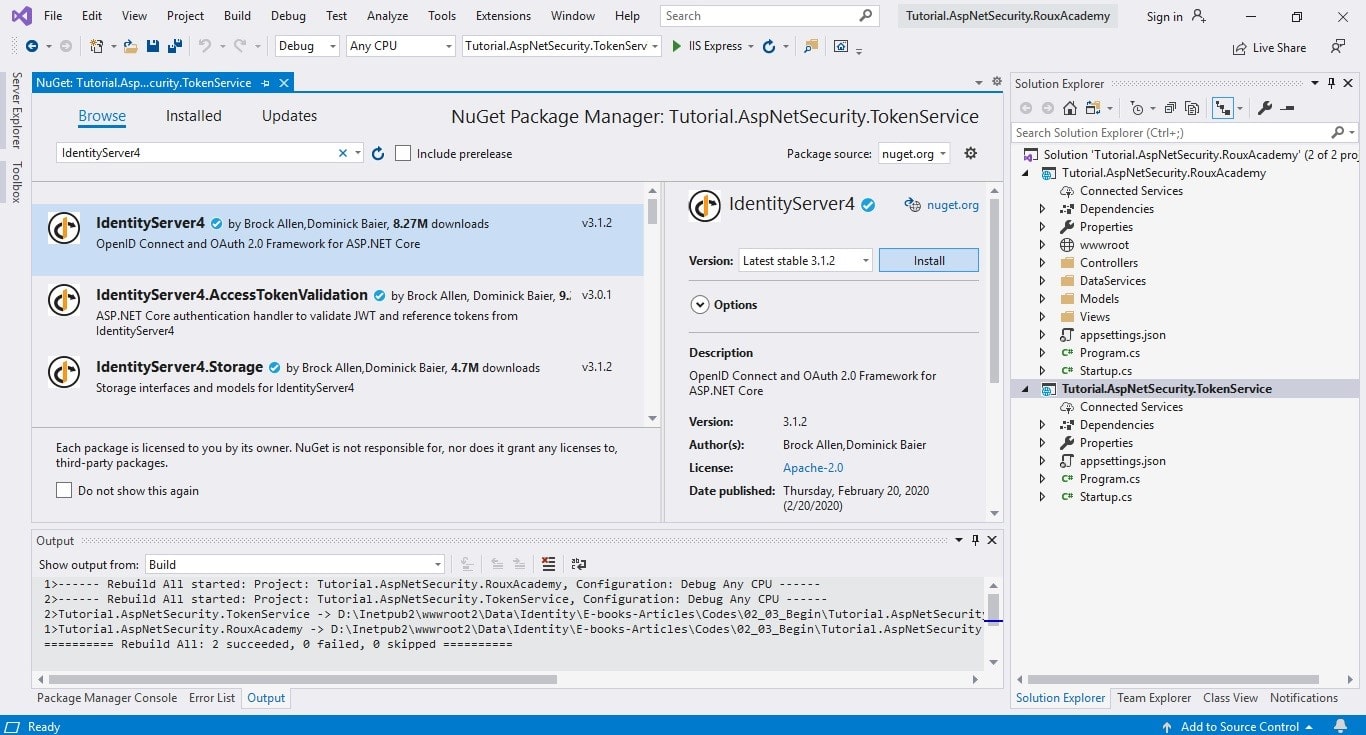This screenshot has width=1366, height=735.
Task: Open NuGet package manager settings gear
Action: tap(969, 152)
